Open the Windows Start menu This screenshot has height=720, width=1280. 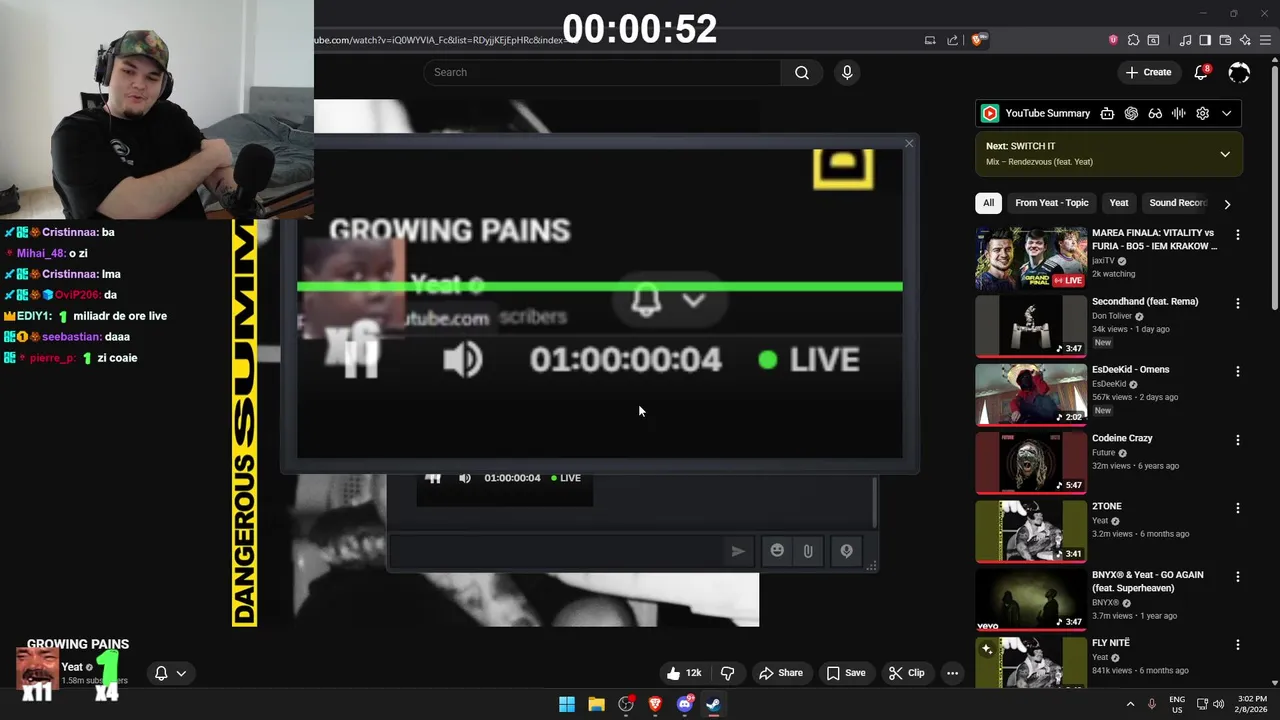click(x=567, y=704)
